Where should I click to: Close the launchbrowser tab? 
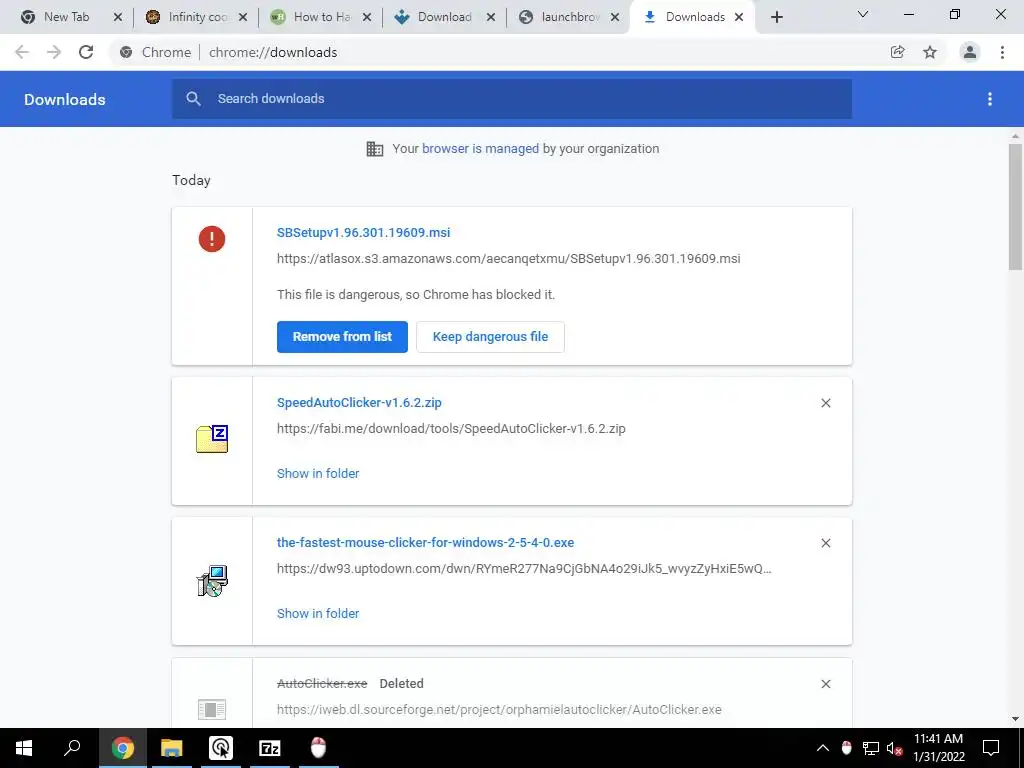pyautogui.click(x=615, y=17)
